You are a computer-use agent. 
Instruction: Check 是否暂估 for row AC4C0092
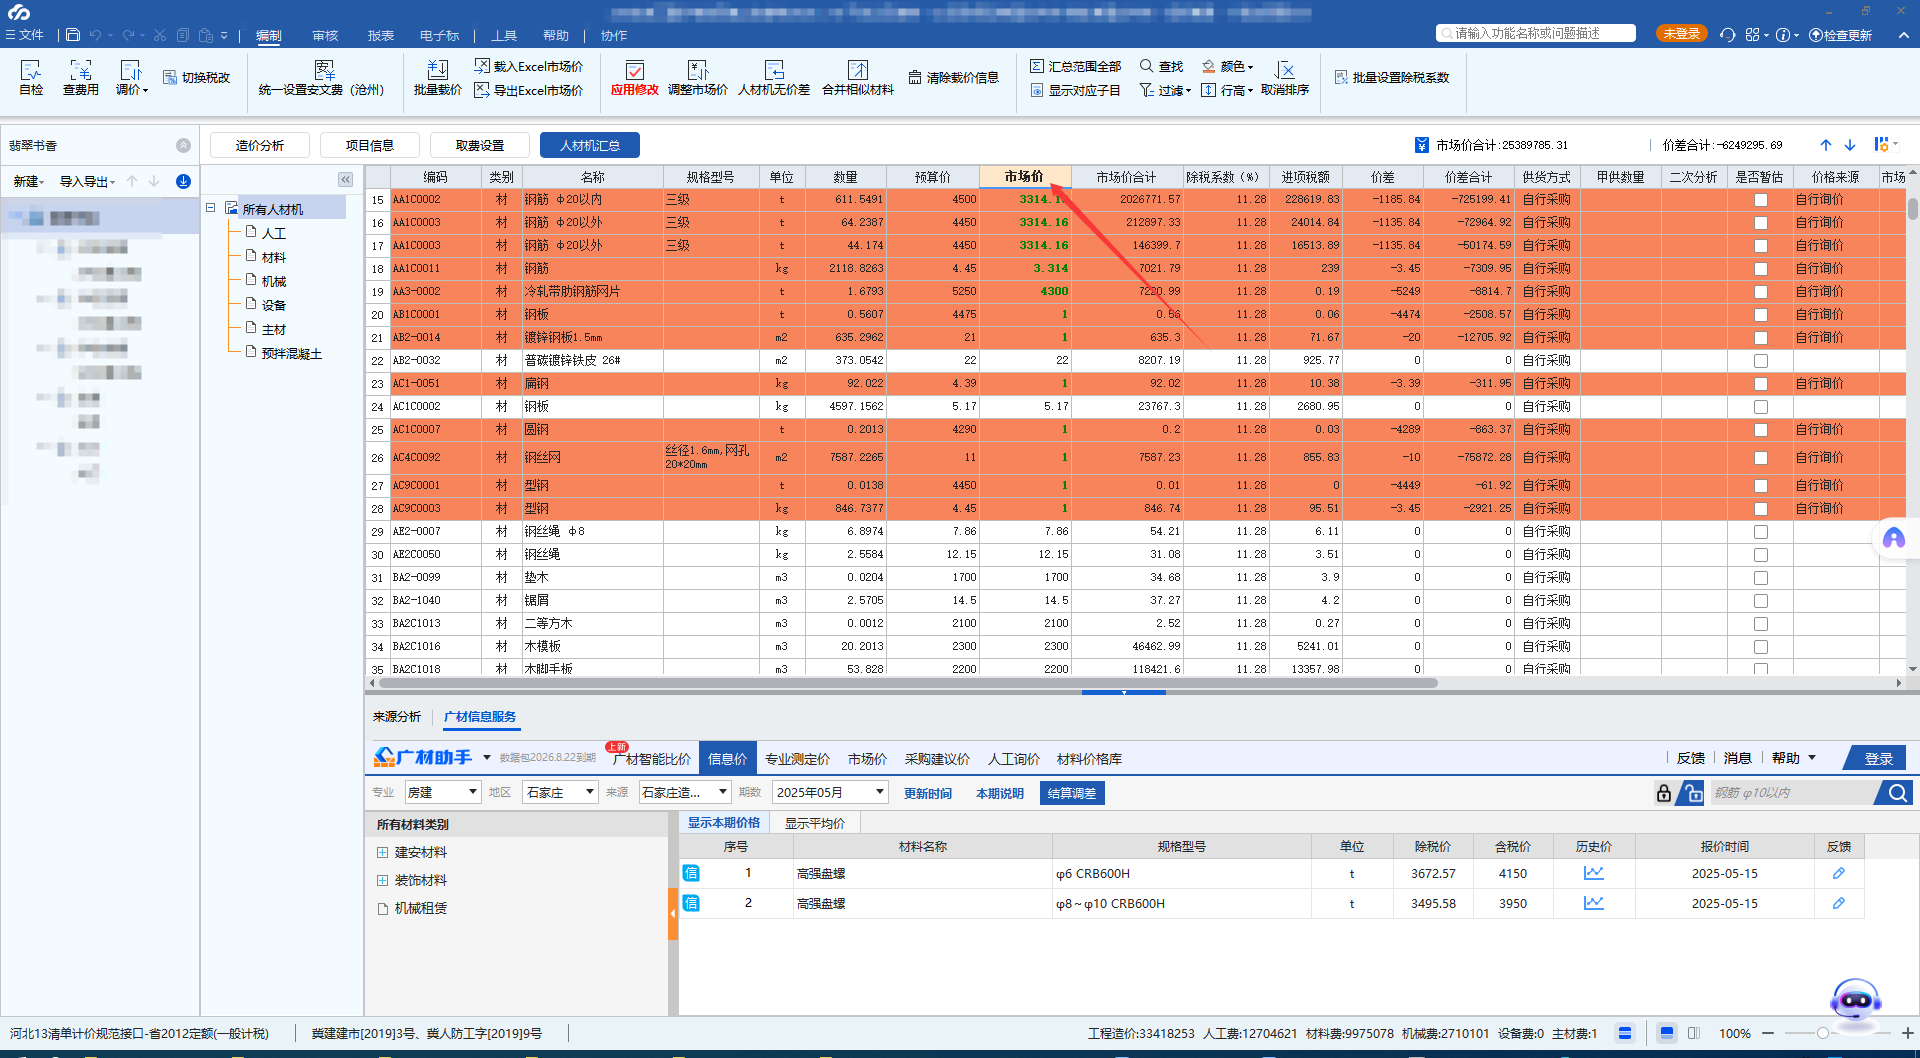point(1761,458)
